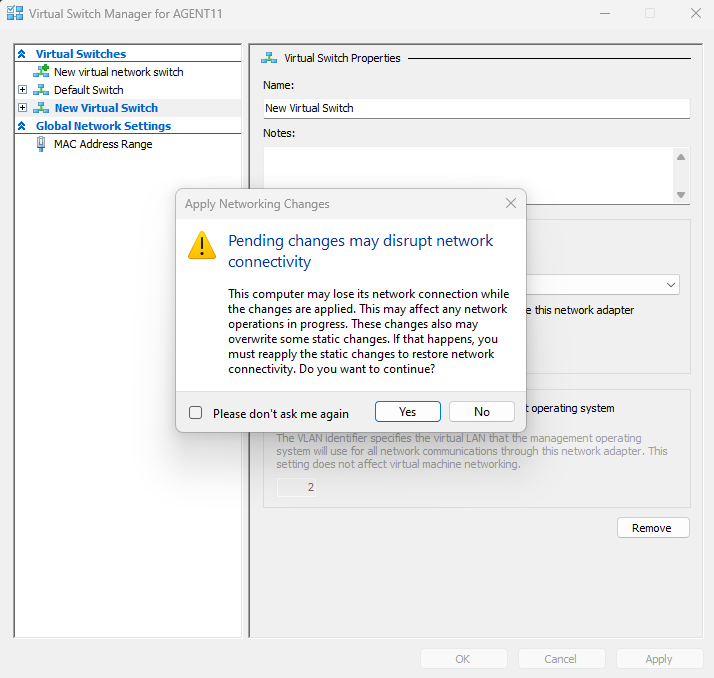Click the Name field containing New Virtual Switch

(476, 108)
